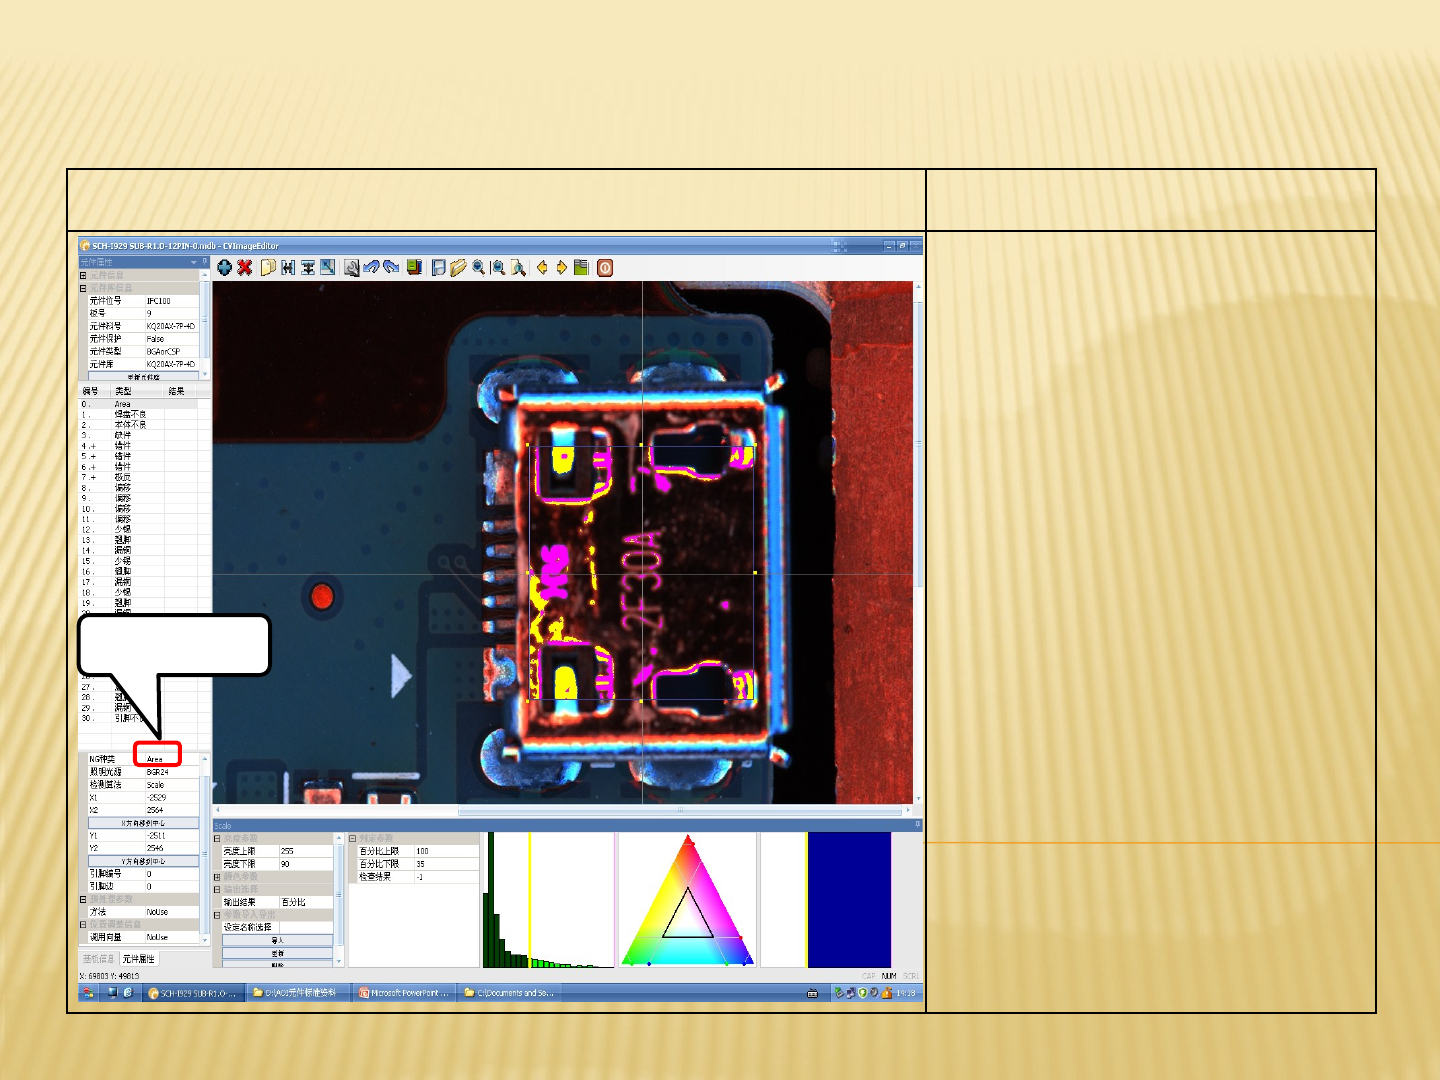
Task: Click the colored book library icon
Action: tap(414, 268)
